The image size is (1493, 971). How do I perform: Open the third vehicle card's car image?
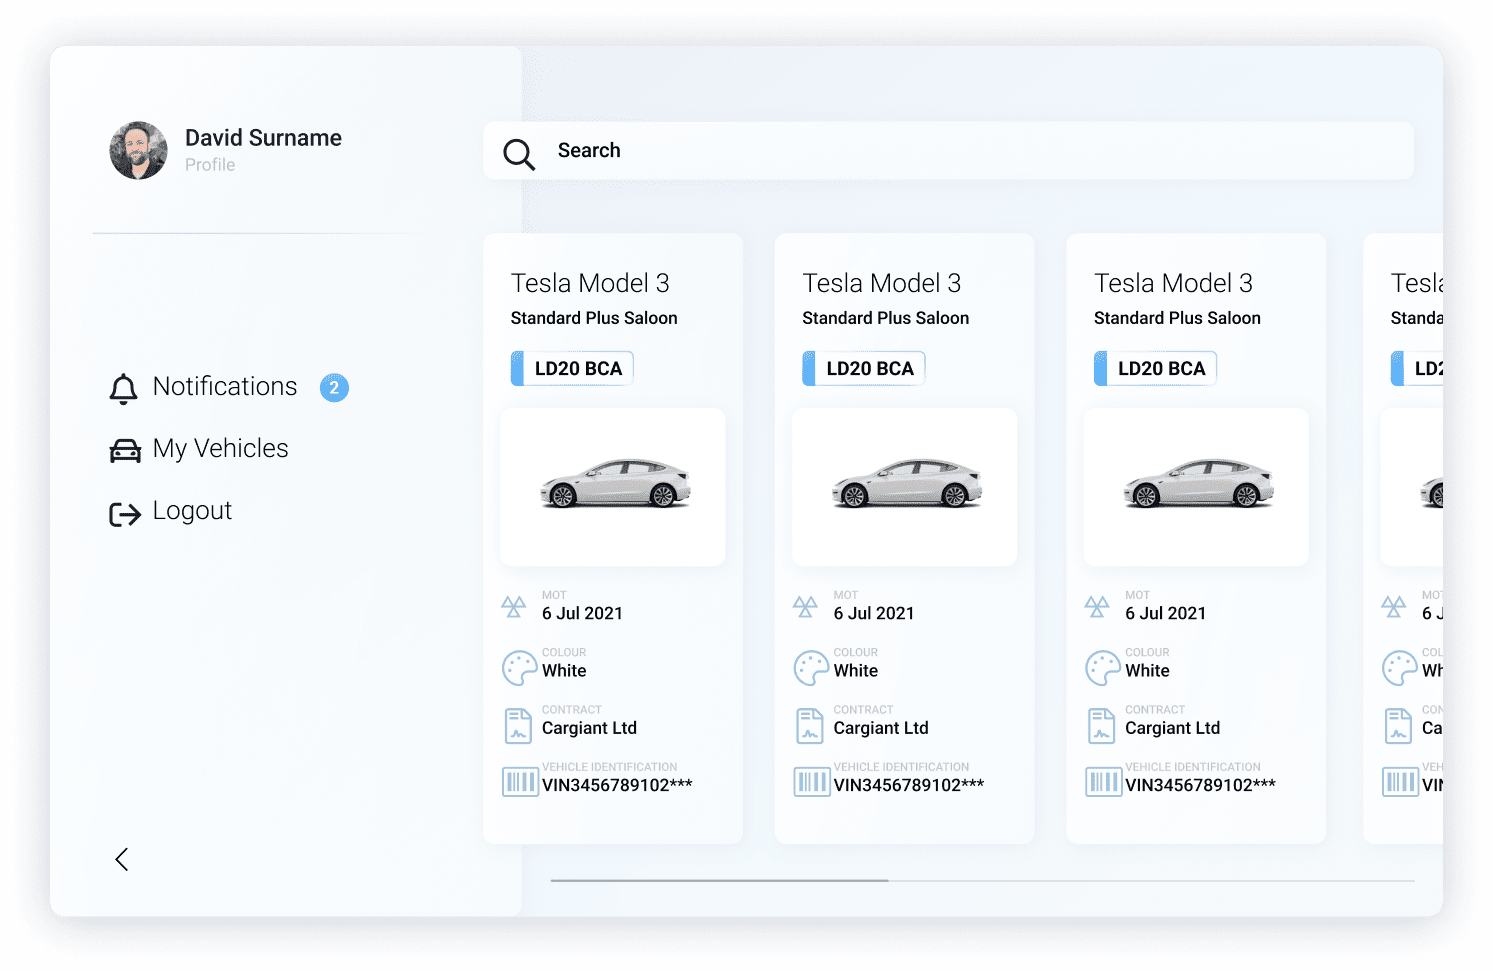click(x=1196, y=487)
